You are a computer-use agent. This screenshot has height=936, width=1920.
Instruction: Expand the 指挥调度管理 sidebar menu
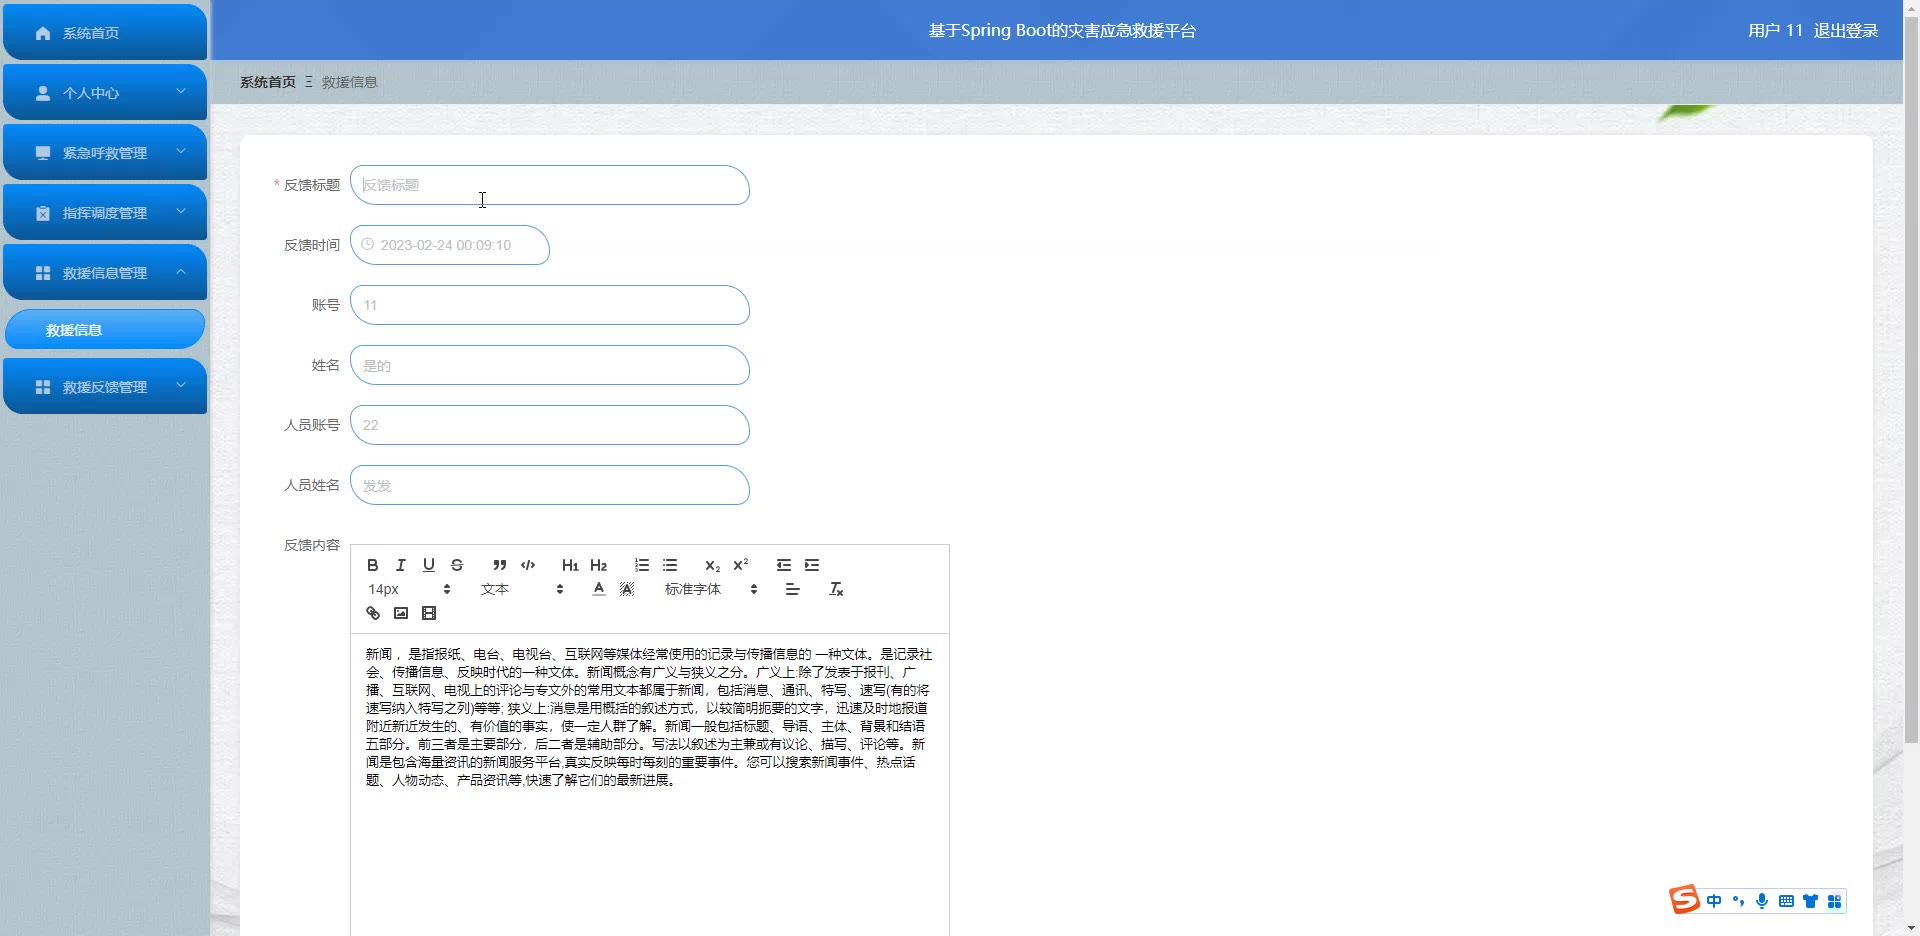pyautogui.click(x=105, y=212)
